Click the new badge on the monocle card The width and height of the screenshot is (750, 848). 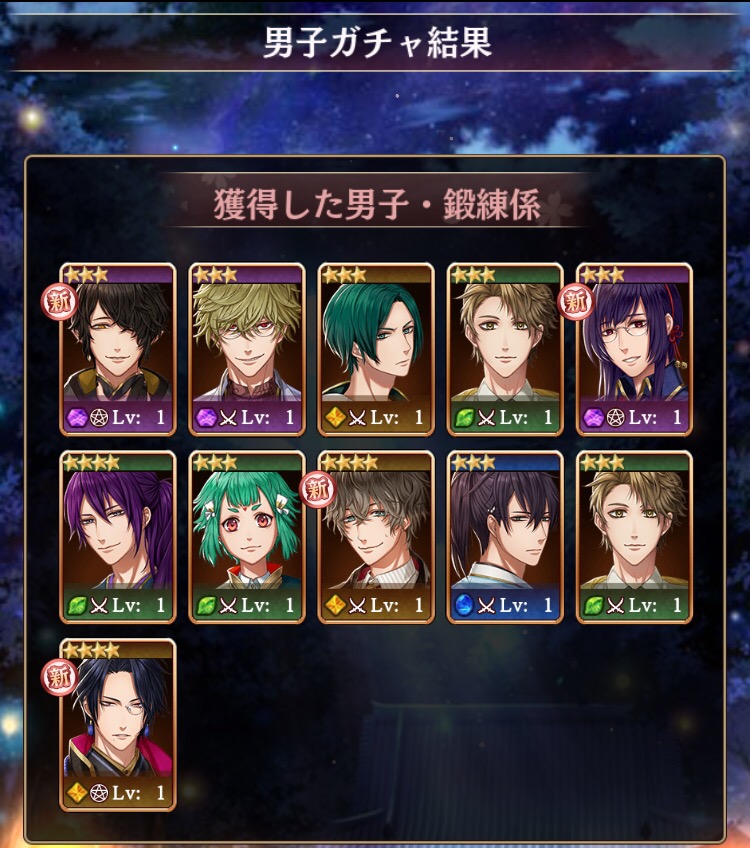tap(59, 677)
